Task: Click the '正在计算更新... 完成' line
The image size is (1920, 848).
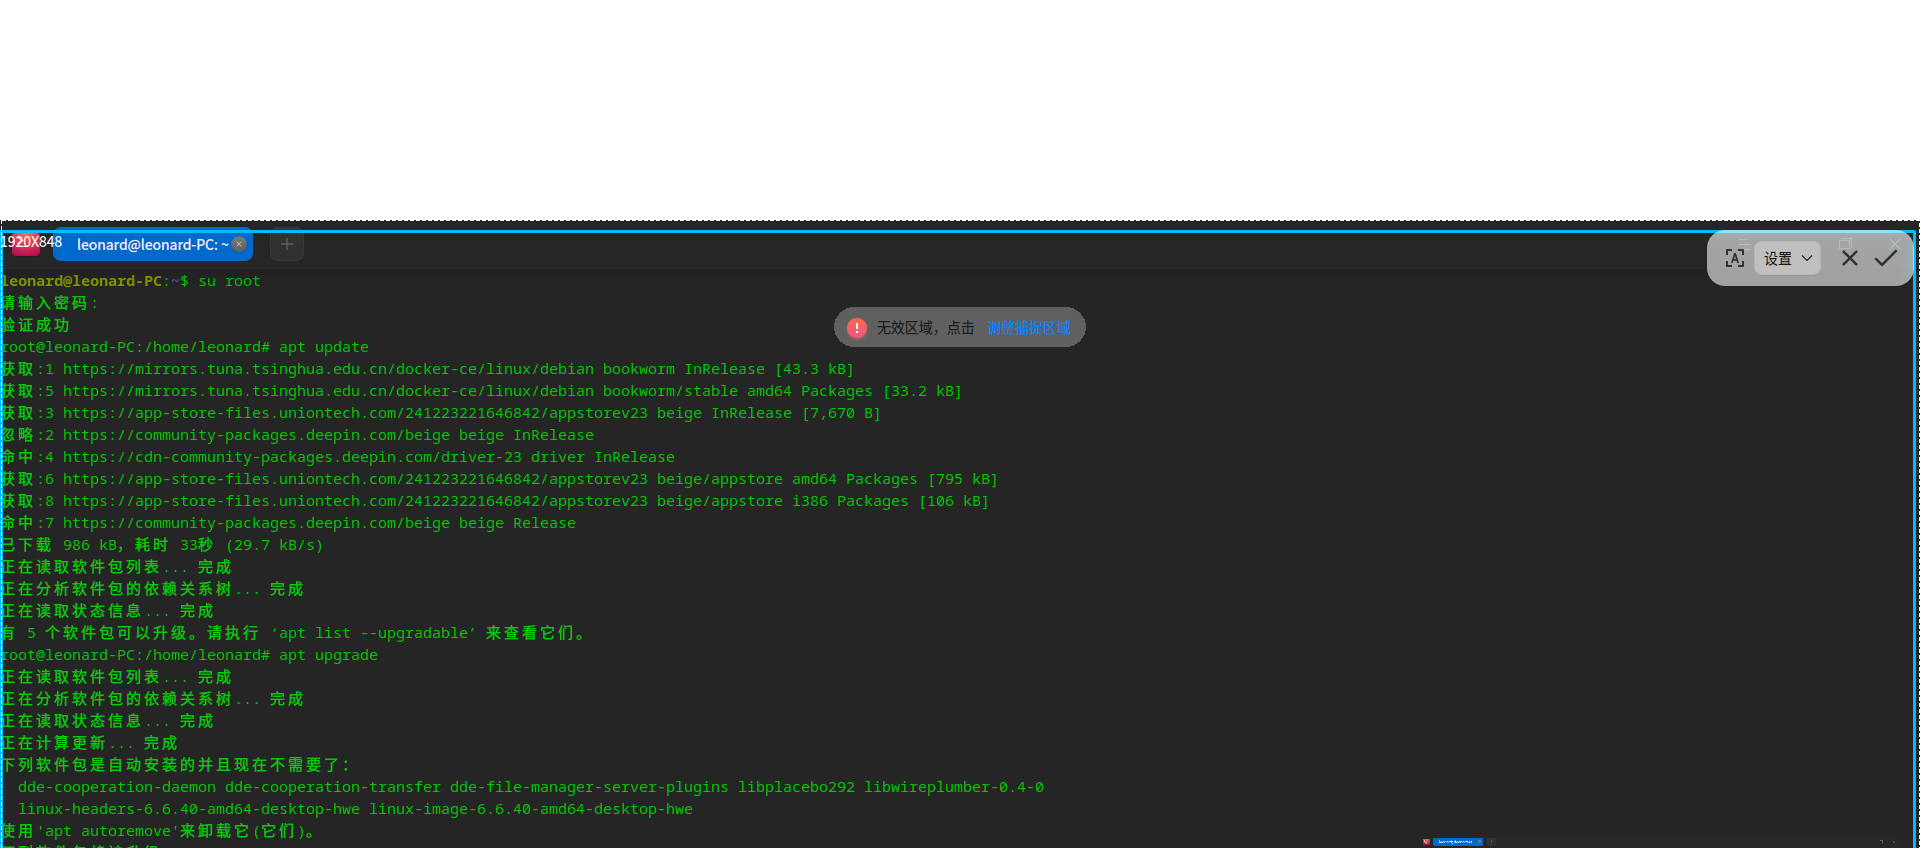Action: [x=89, y=743]
